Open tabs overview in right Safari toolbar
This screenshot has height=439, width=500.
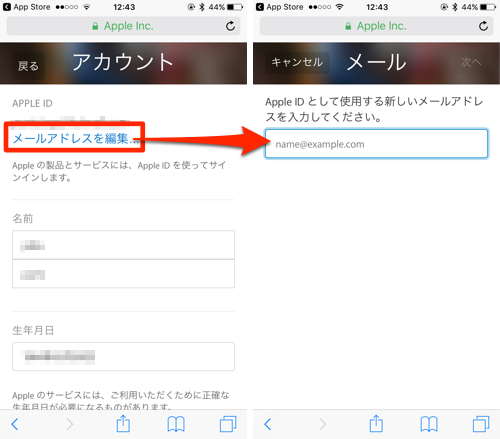(x=481, y=424)
